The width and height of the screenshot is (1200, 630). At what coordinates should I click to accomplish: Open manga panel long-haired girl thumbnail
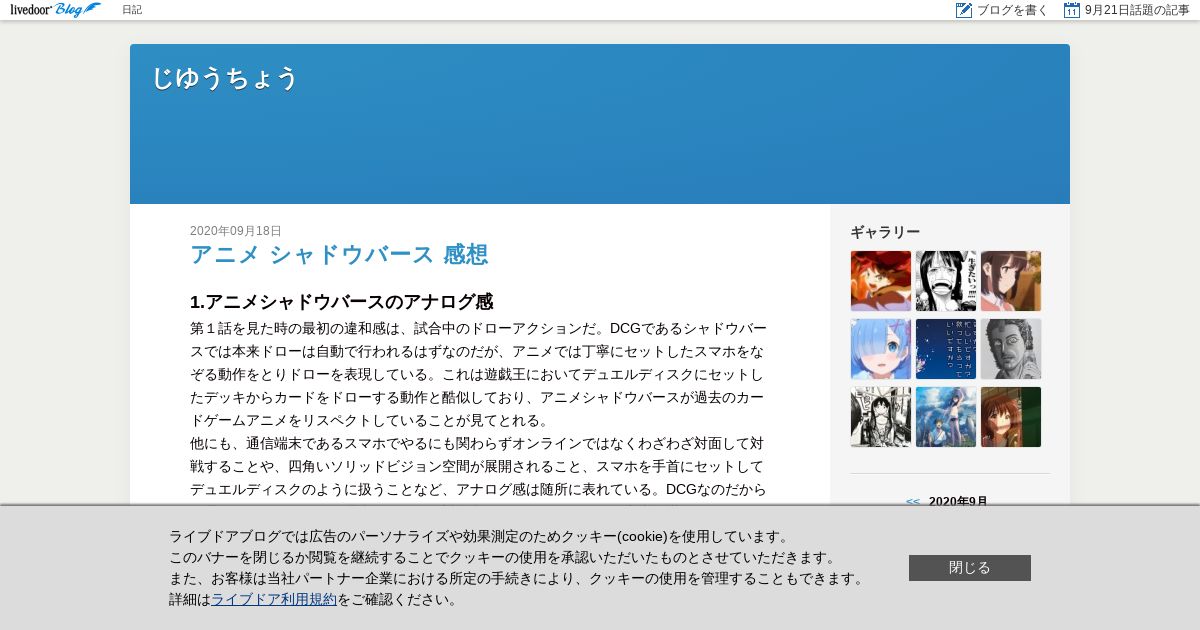pyautogui.click(x=881, y=417)
